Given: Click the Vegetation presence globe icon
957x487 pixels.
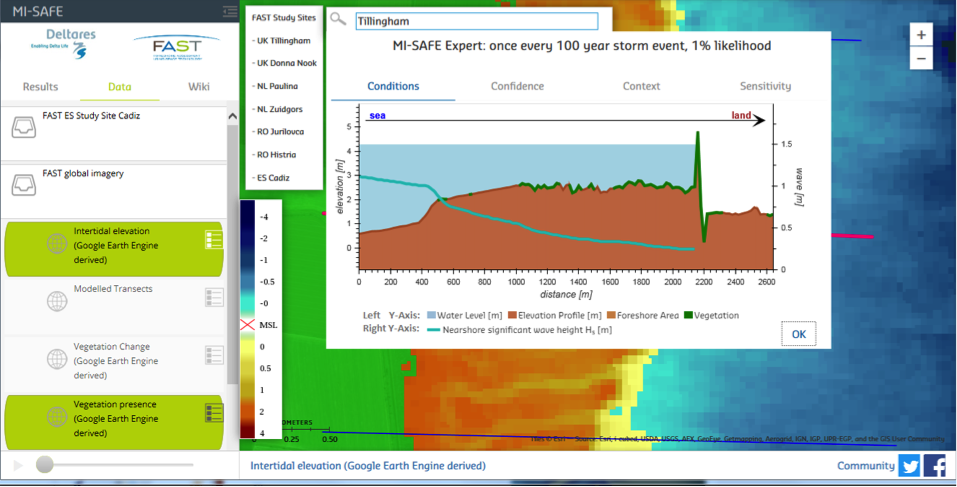Looking at the screenshot, I should tap(57, 417).
